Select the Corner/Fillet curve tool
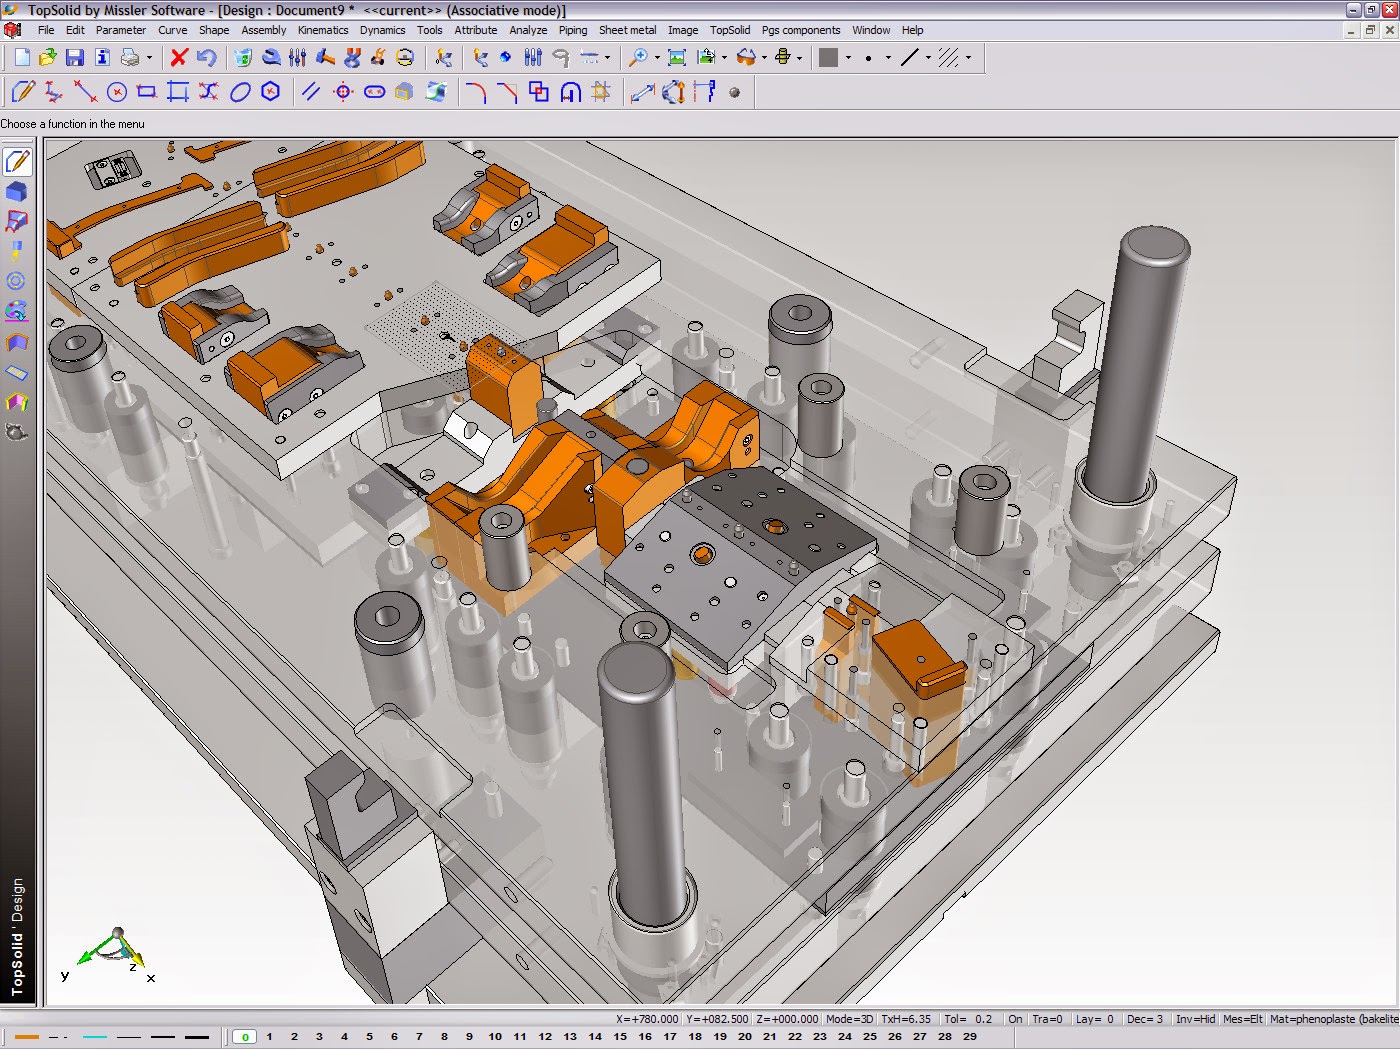Viewport: 1400px width, 1050px height. tap(474, 92)
